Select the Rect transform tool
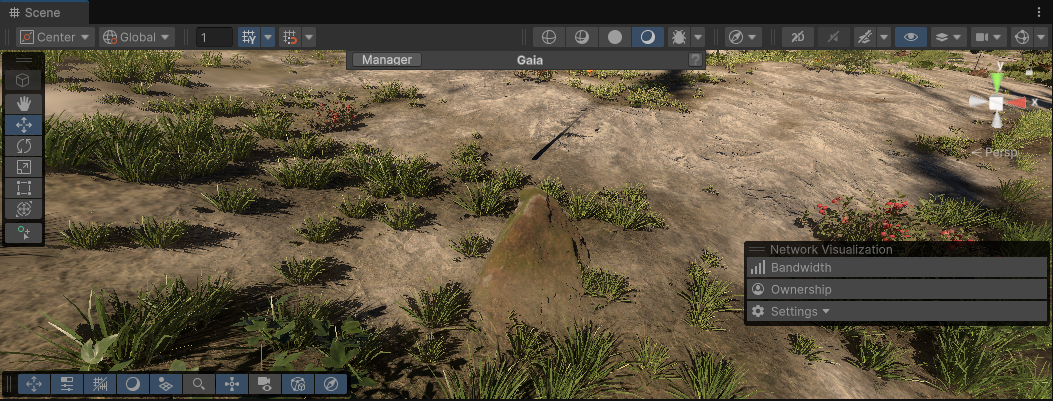The image size is (1053, 401). click(x=23, y=188)
